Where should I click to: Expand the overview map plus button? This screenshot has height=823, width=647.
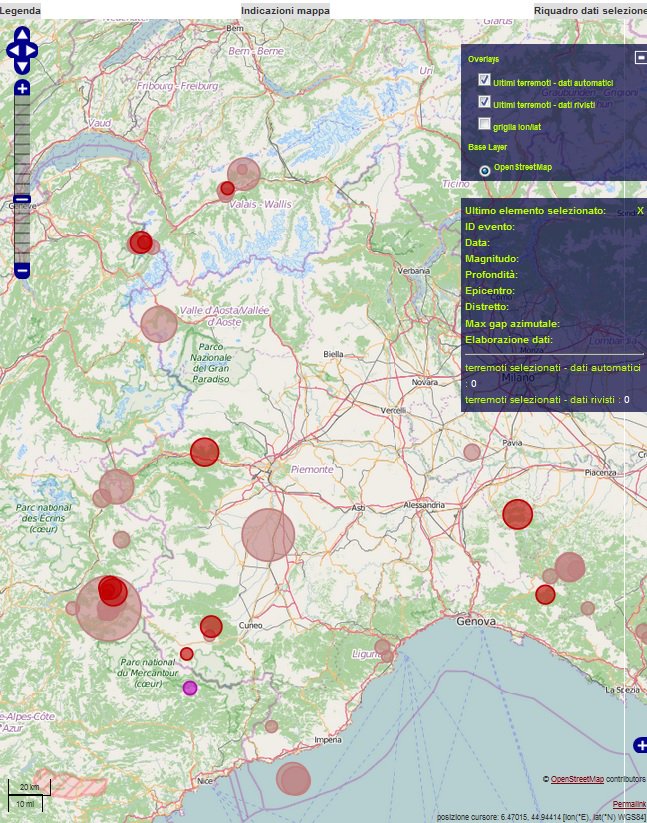(x=640, y=745)
